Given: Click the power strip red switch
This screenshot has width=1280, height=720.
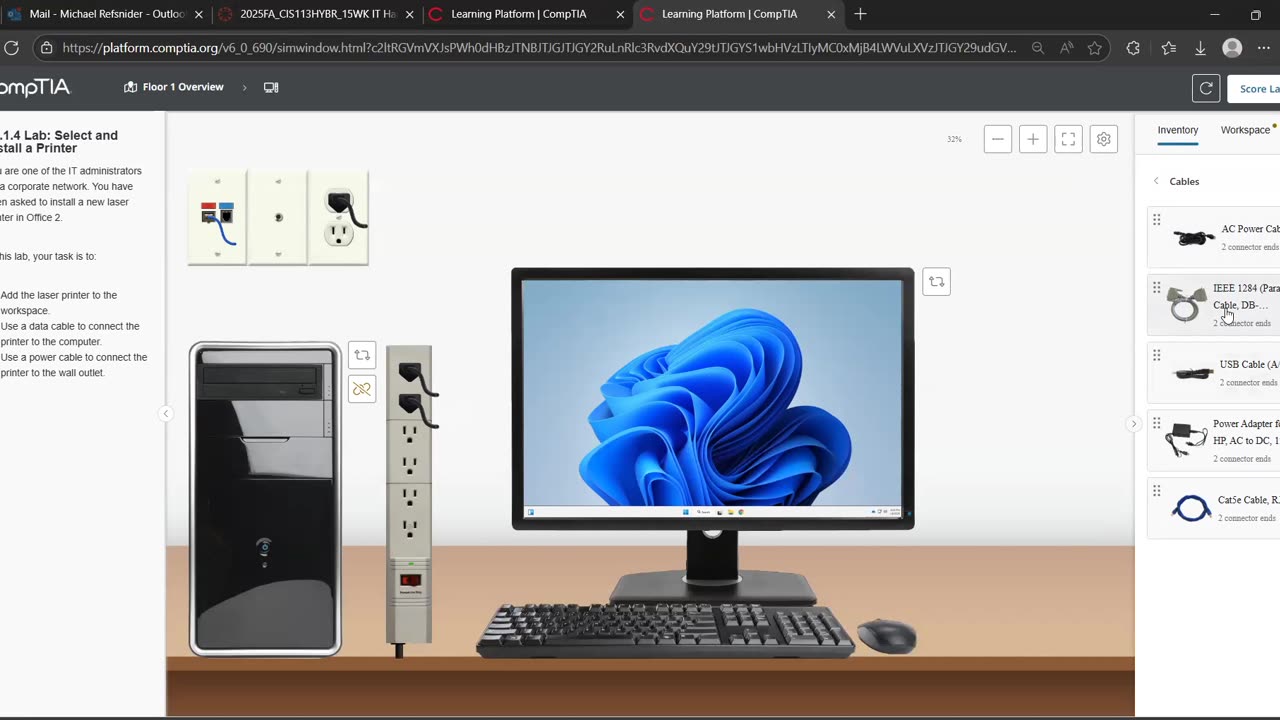Looking at the screenshot, I should tap(409, 581).
